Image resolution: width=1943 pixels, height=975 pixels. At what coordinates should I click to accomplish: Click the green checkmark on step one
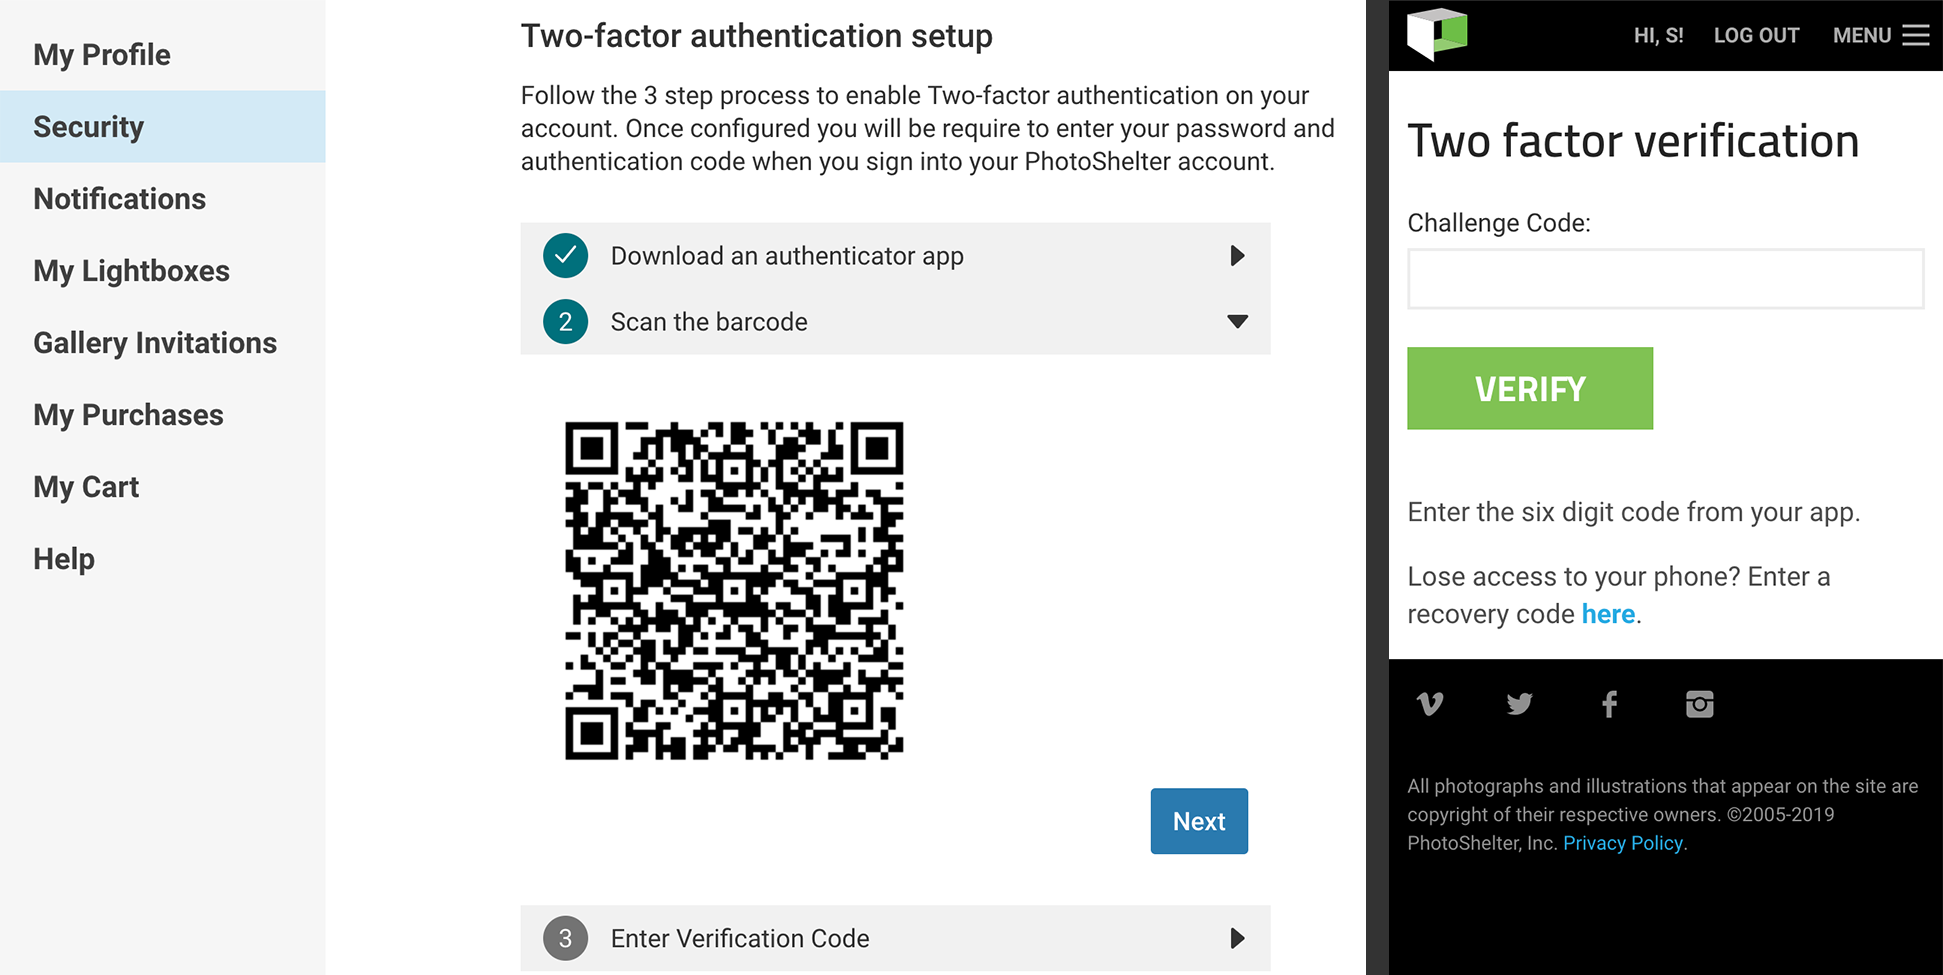[565, 256]
